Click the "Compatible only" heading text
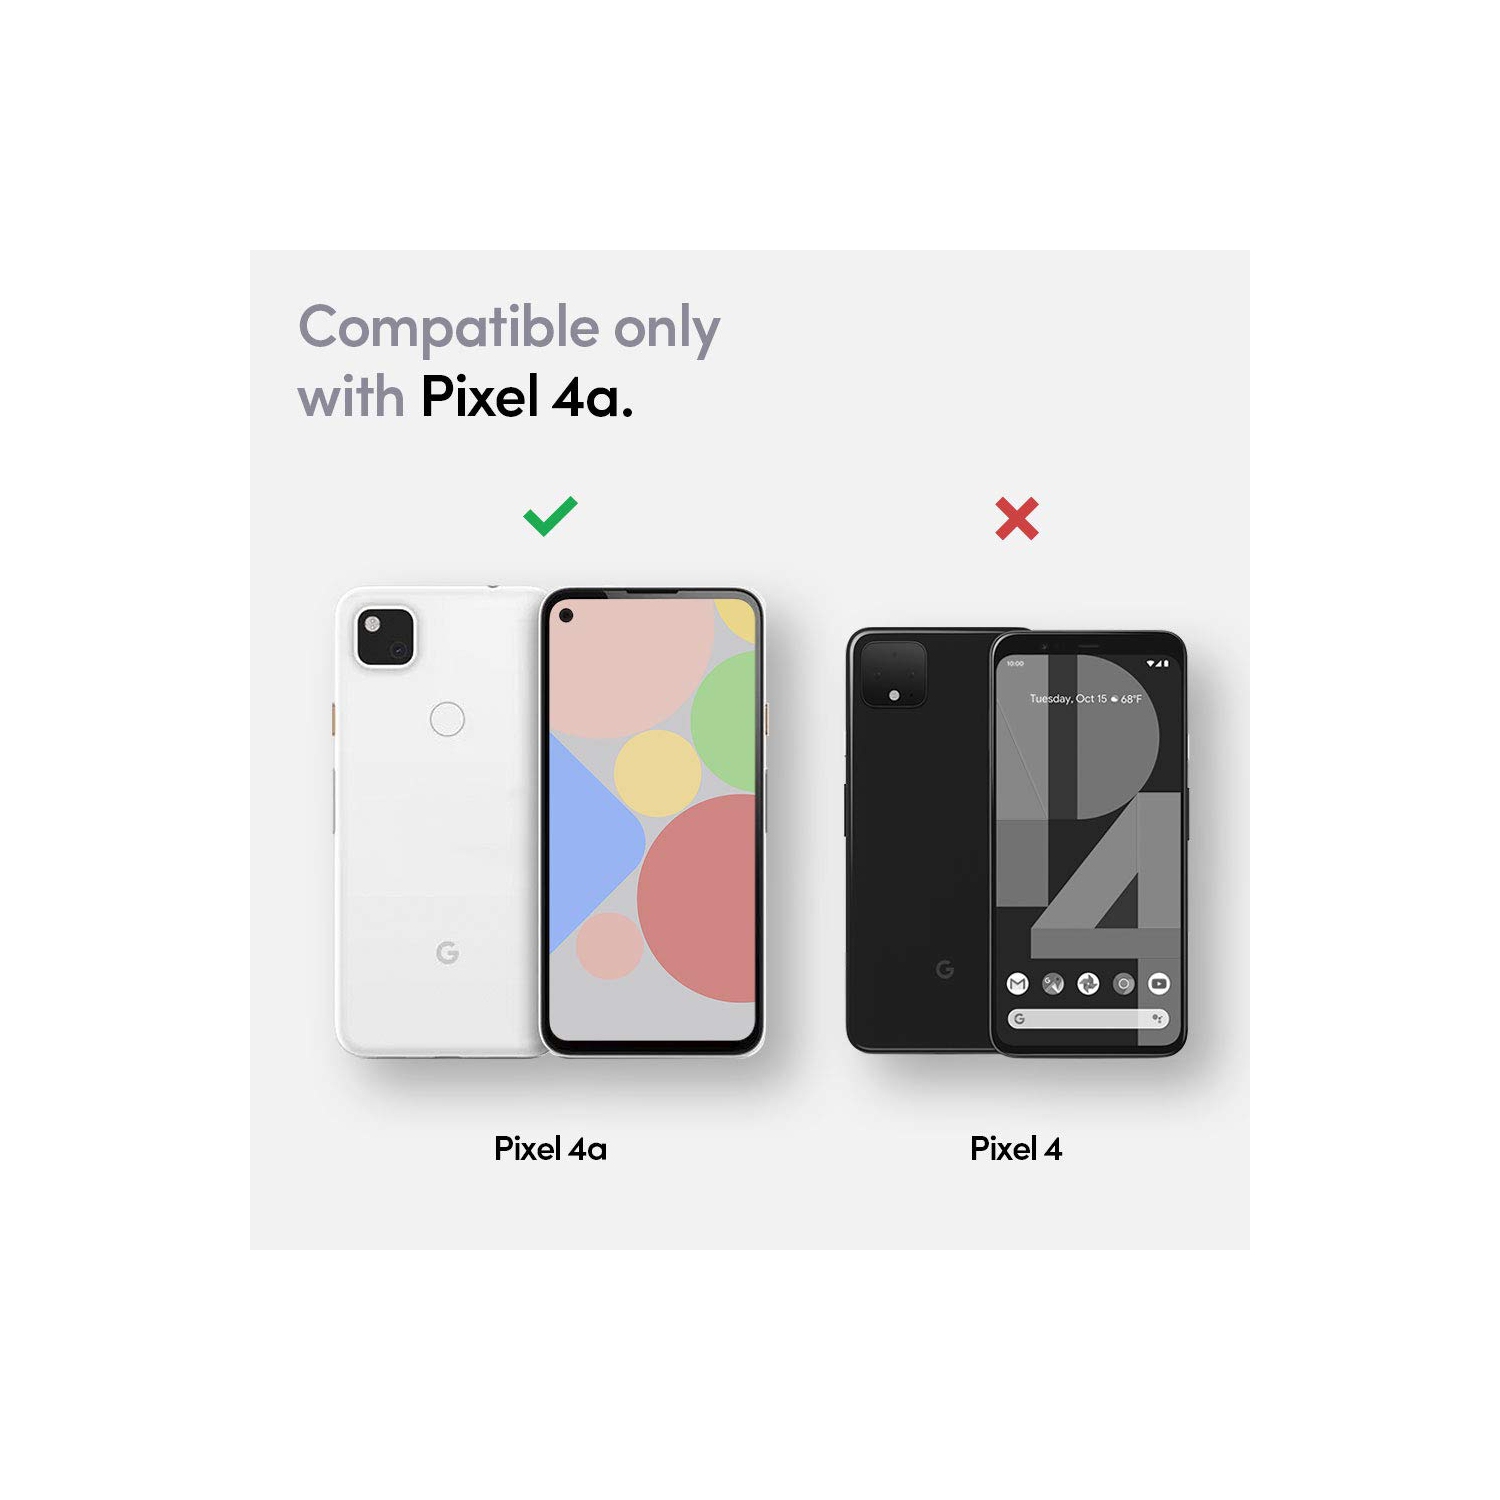The image size is (1500, 1500). (x=509, y=328)
